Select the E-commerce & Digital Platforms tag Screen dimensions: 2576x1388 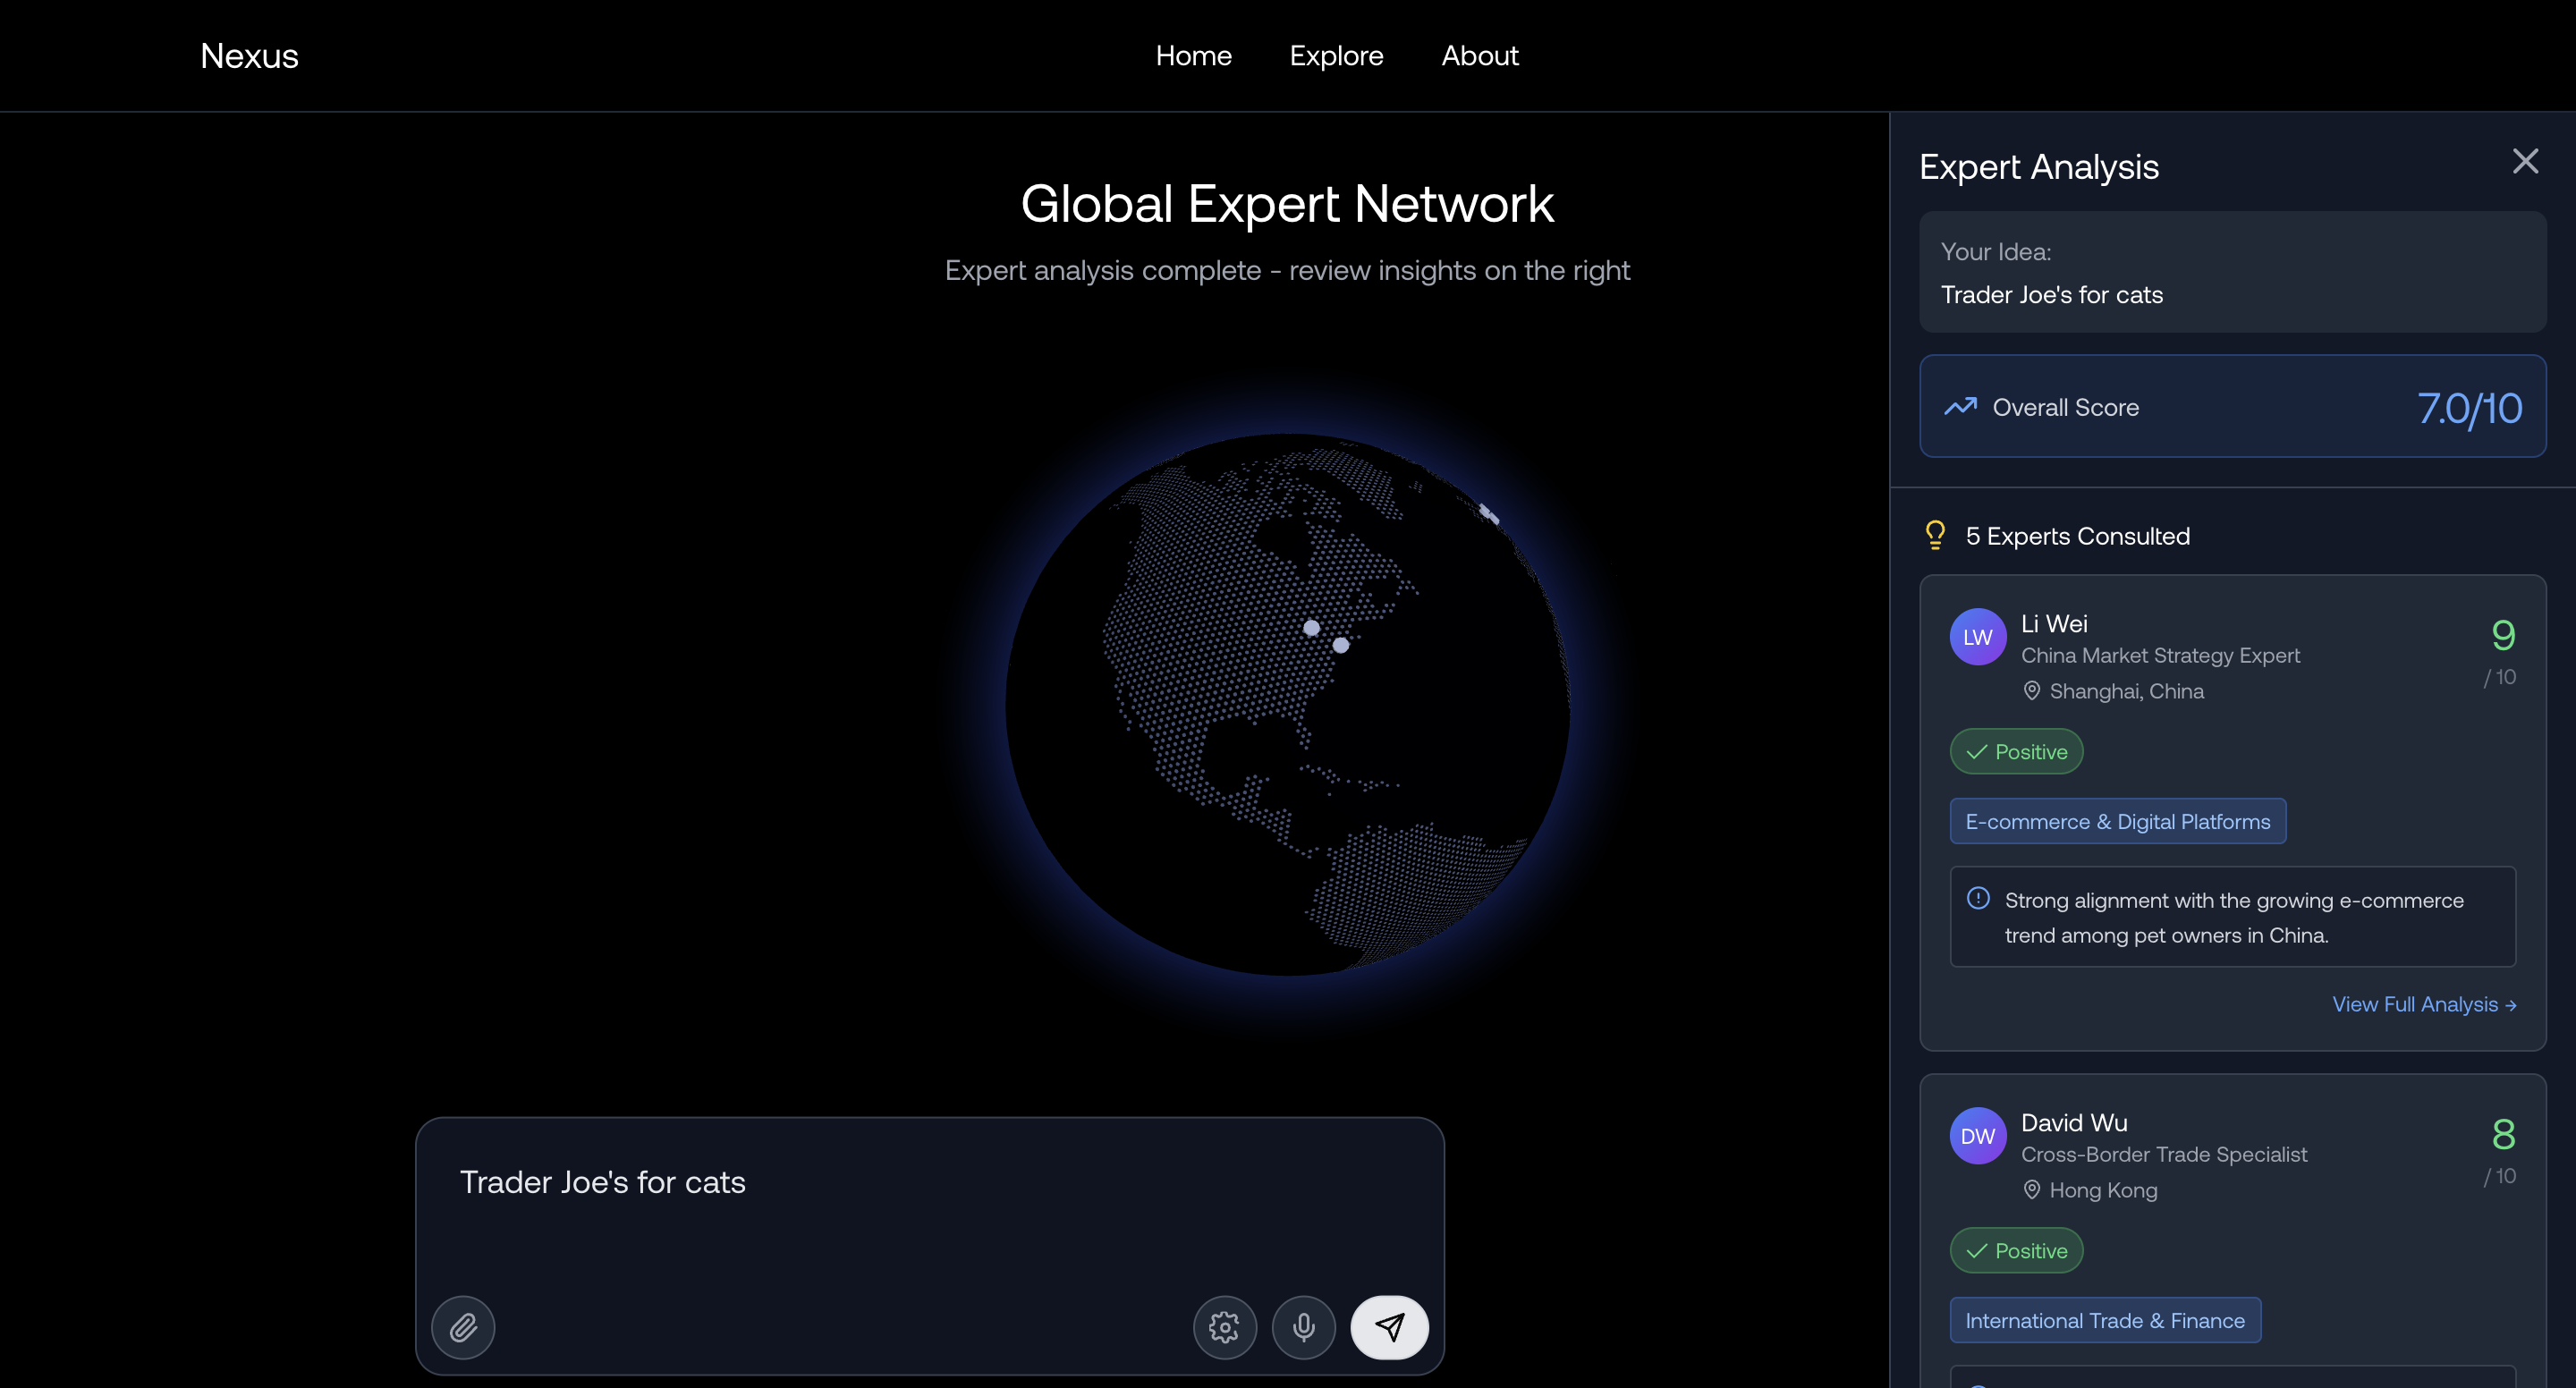coord(2117,821)
